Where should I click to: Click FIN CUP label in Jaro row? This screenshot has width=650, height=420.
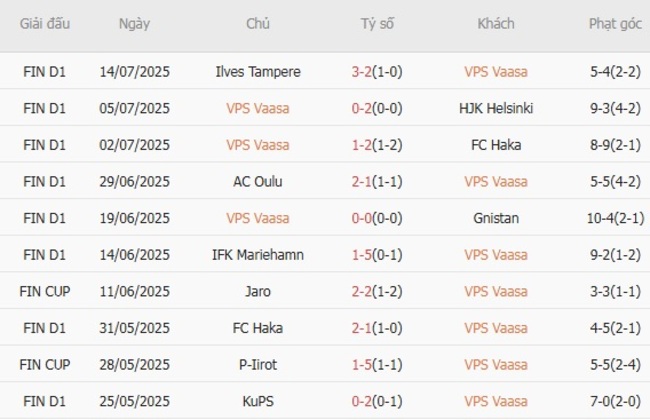45,291
